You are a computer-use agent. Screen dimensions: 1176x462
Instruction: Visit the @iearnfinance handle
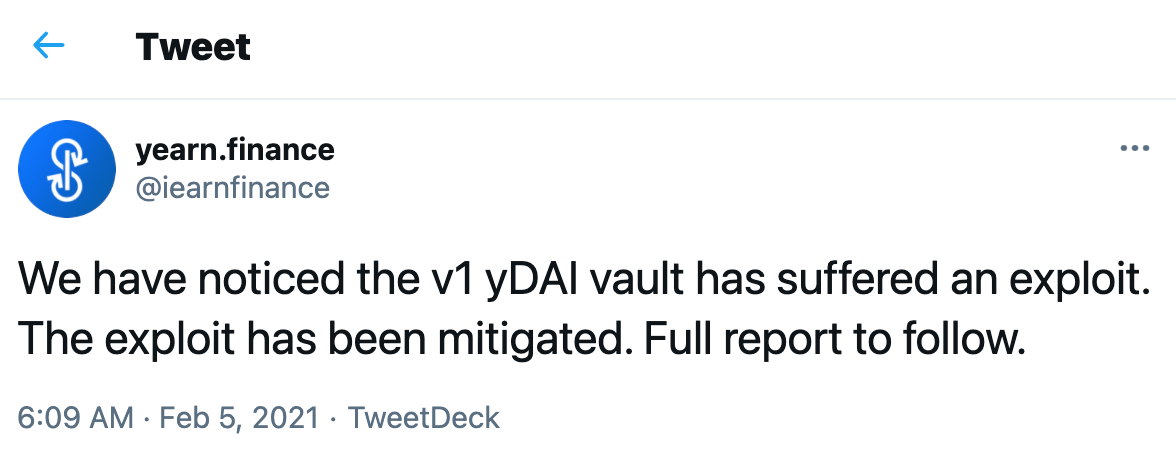point(232,186)
